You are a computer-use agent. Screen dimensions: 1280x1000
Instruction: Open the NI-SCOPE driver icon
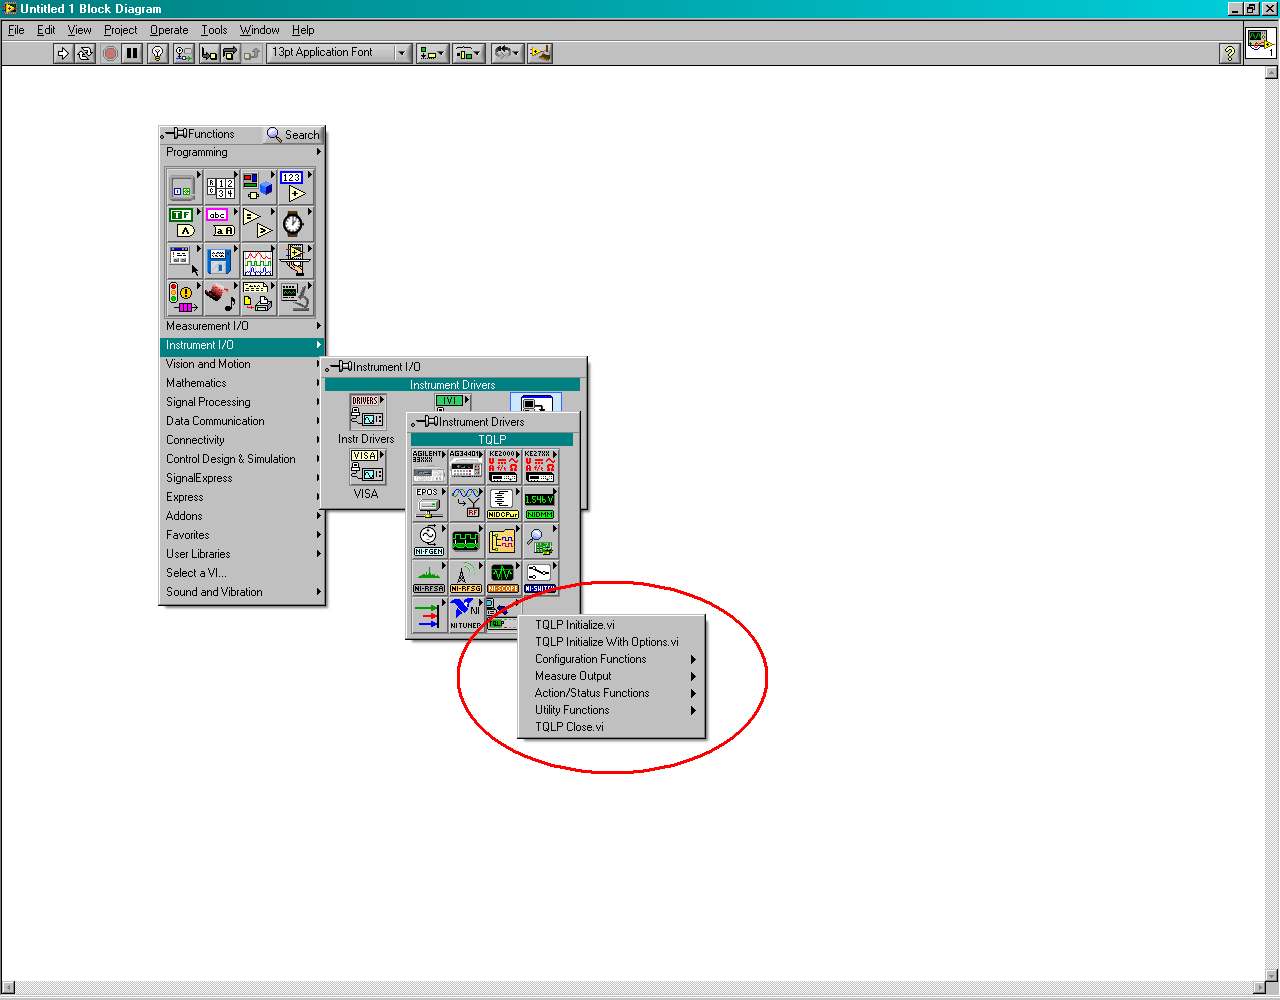(x=503, y=578)
